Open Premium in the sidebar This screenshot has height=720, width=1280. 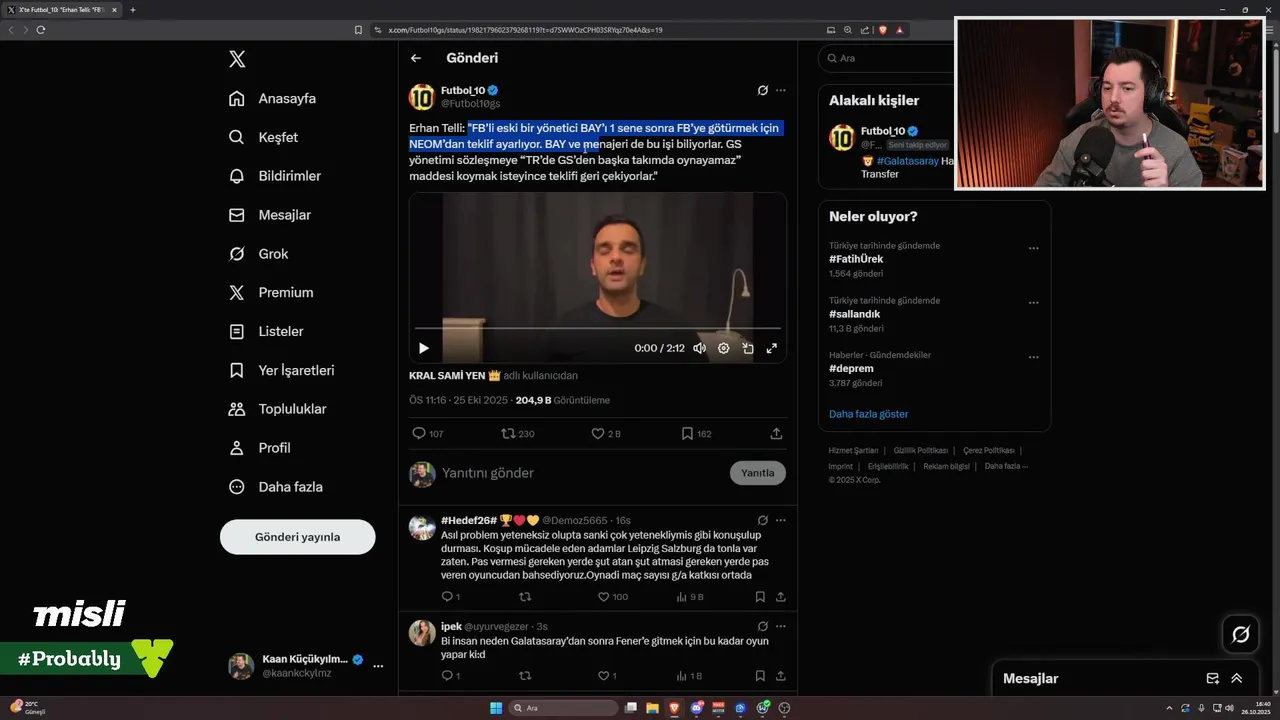[270, 293]
